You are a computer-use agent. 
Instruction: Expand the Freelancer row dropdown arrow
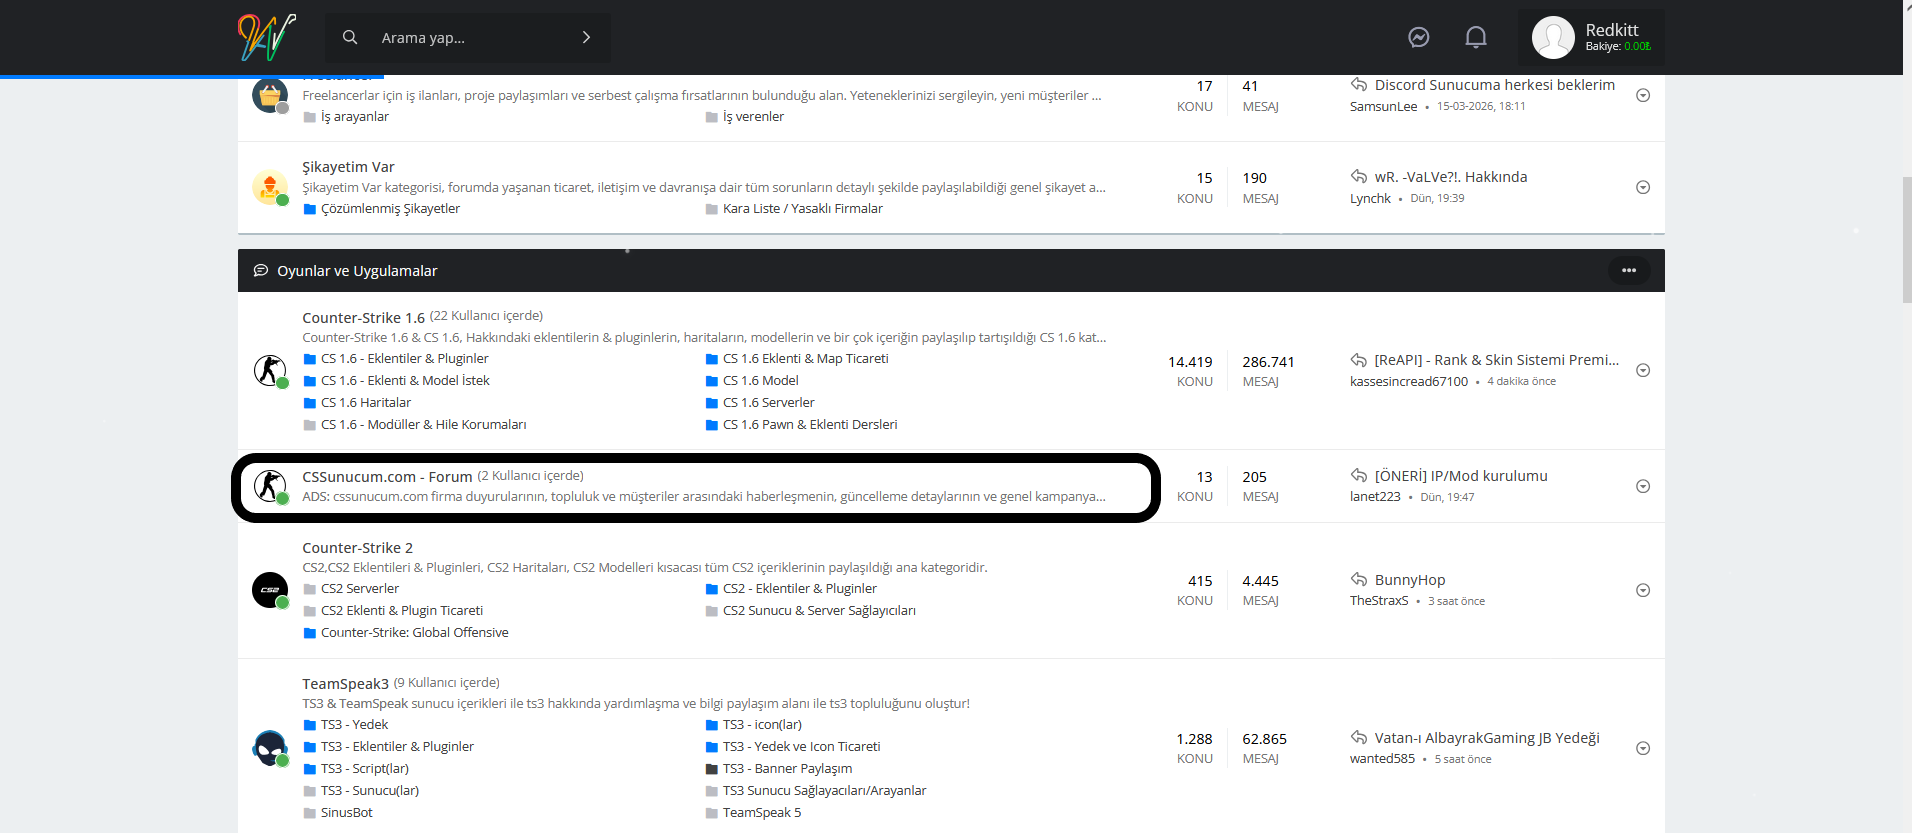1643,95
